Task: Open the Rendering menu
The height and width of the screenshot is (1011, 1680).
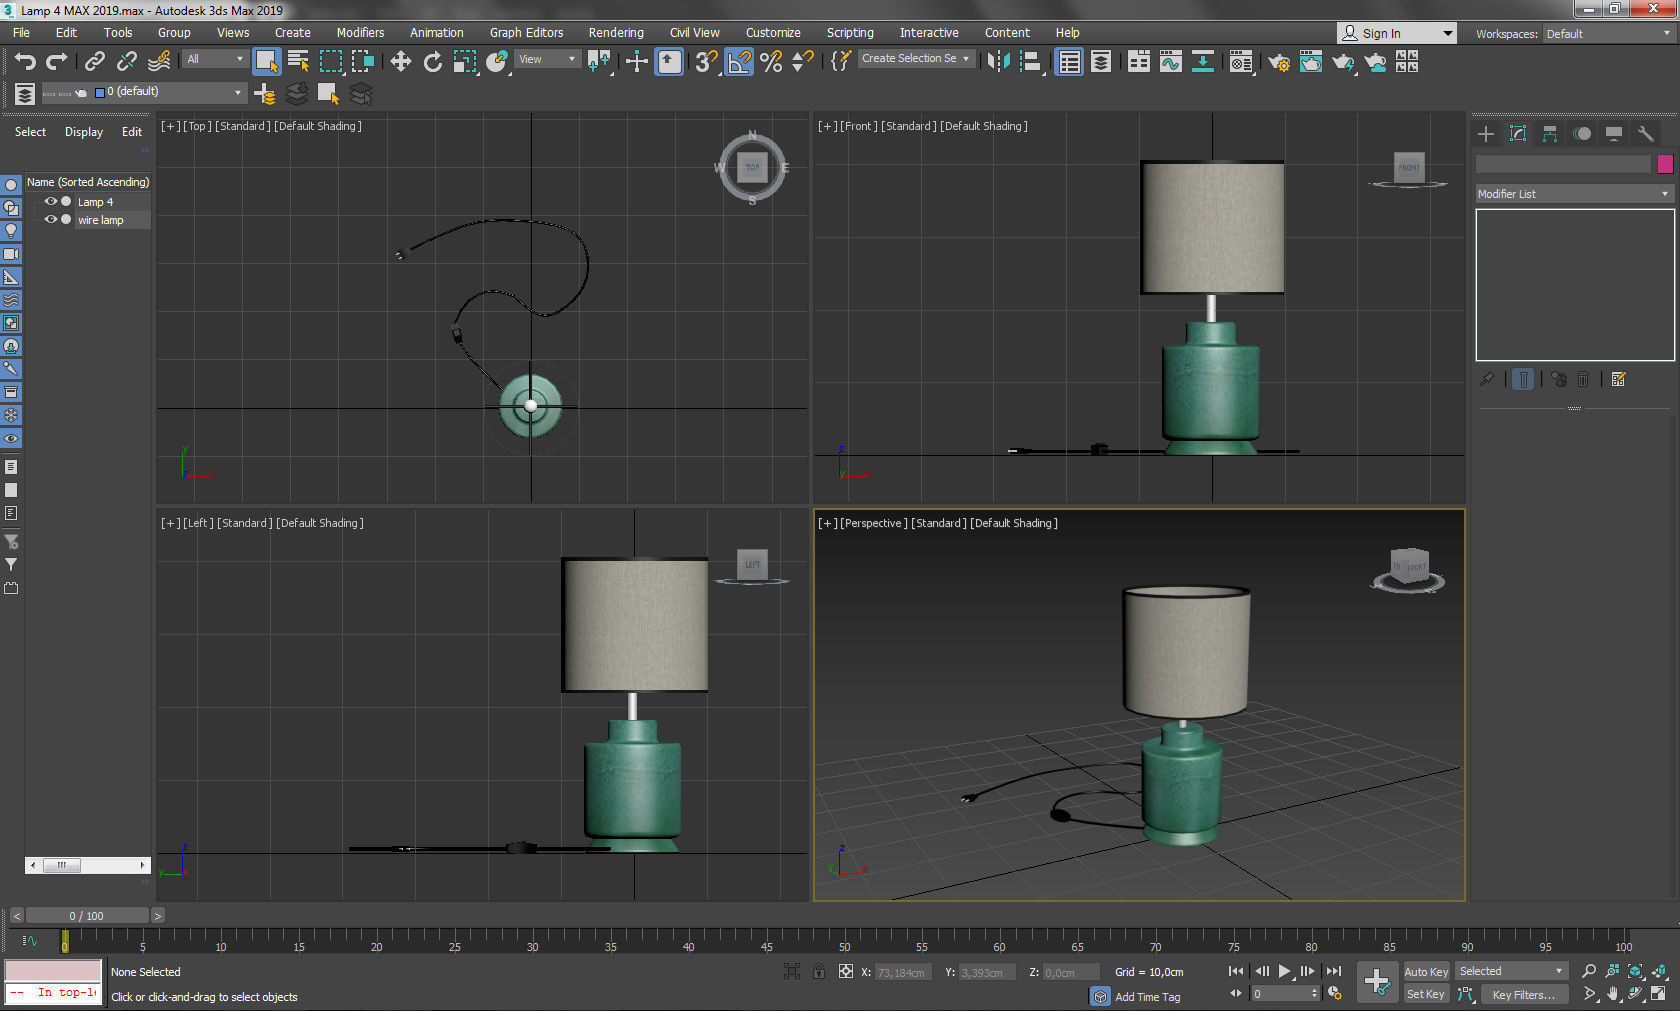Action: click(x=616, y=33)
